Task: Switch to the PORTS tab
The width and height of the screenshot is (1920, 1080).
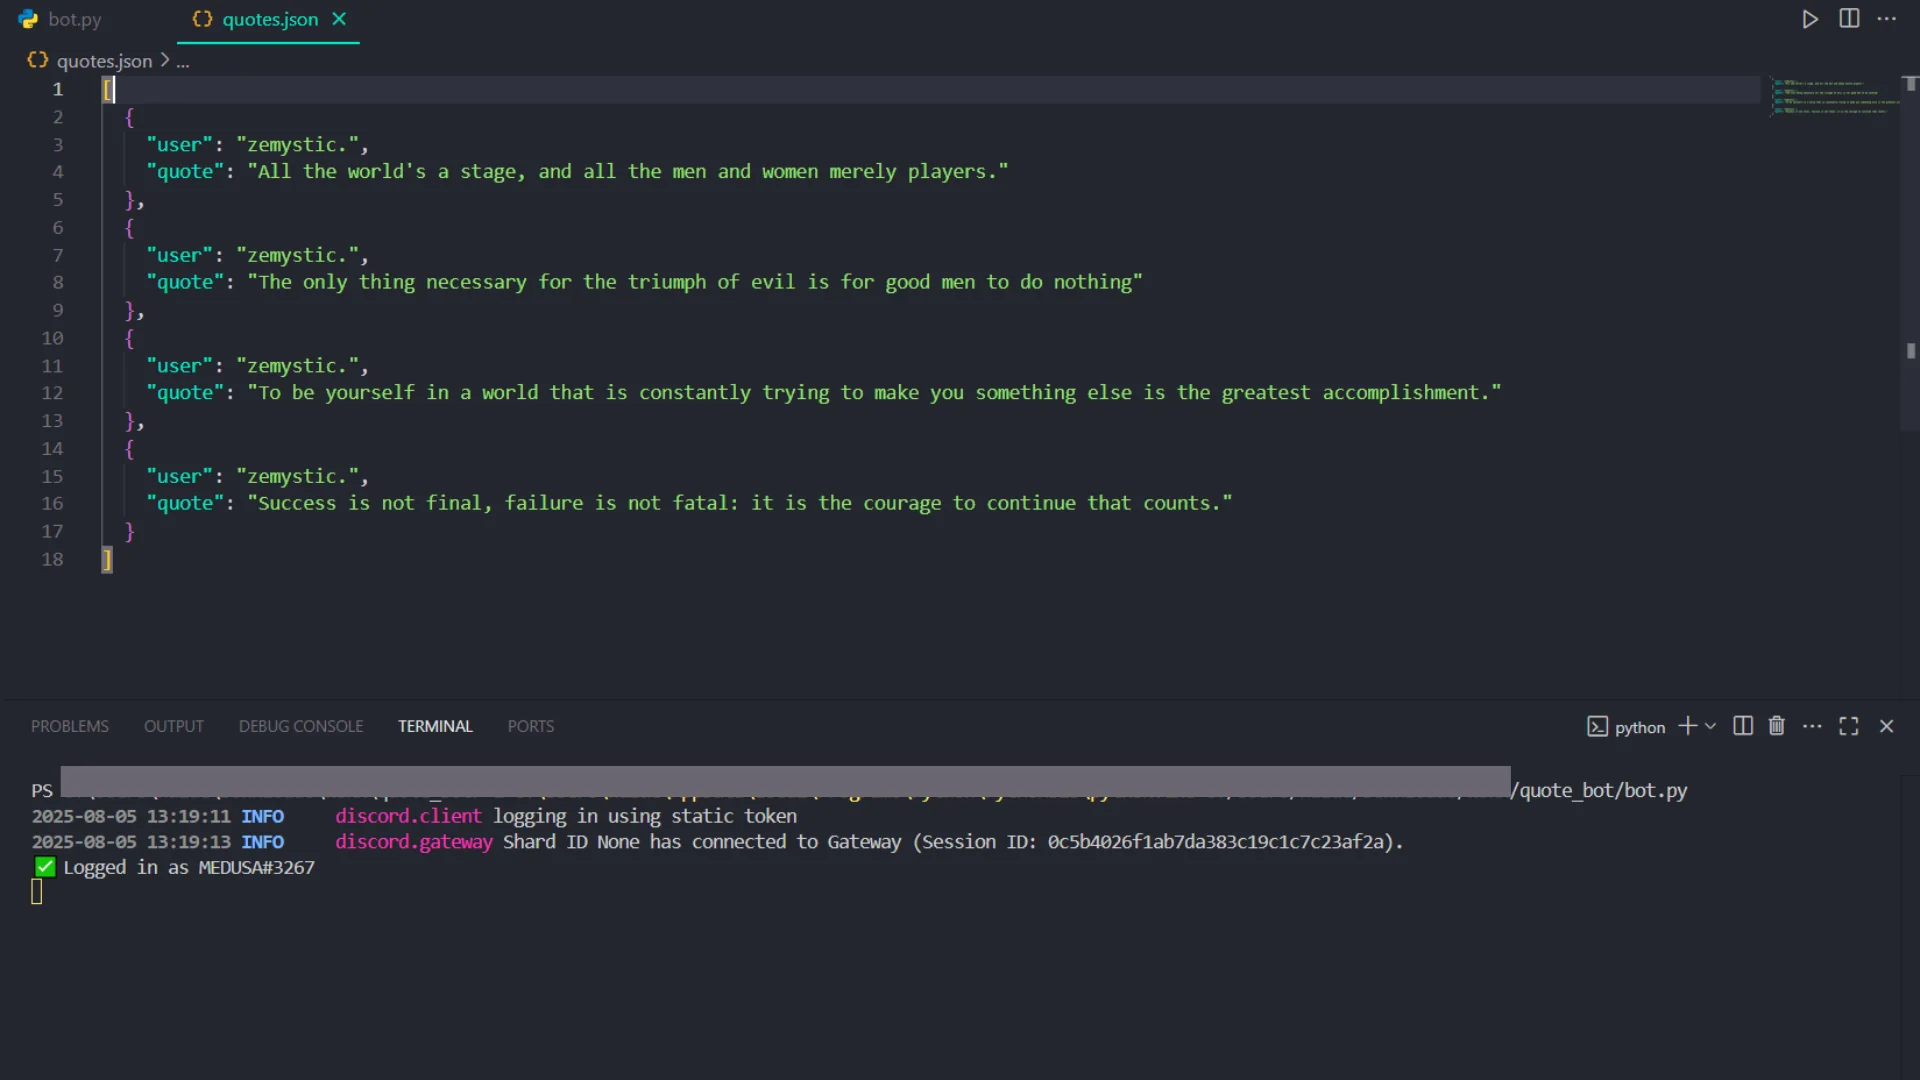Action: pyautogui.click(x=531, y=726)
